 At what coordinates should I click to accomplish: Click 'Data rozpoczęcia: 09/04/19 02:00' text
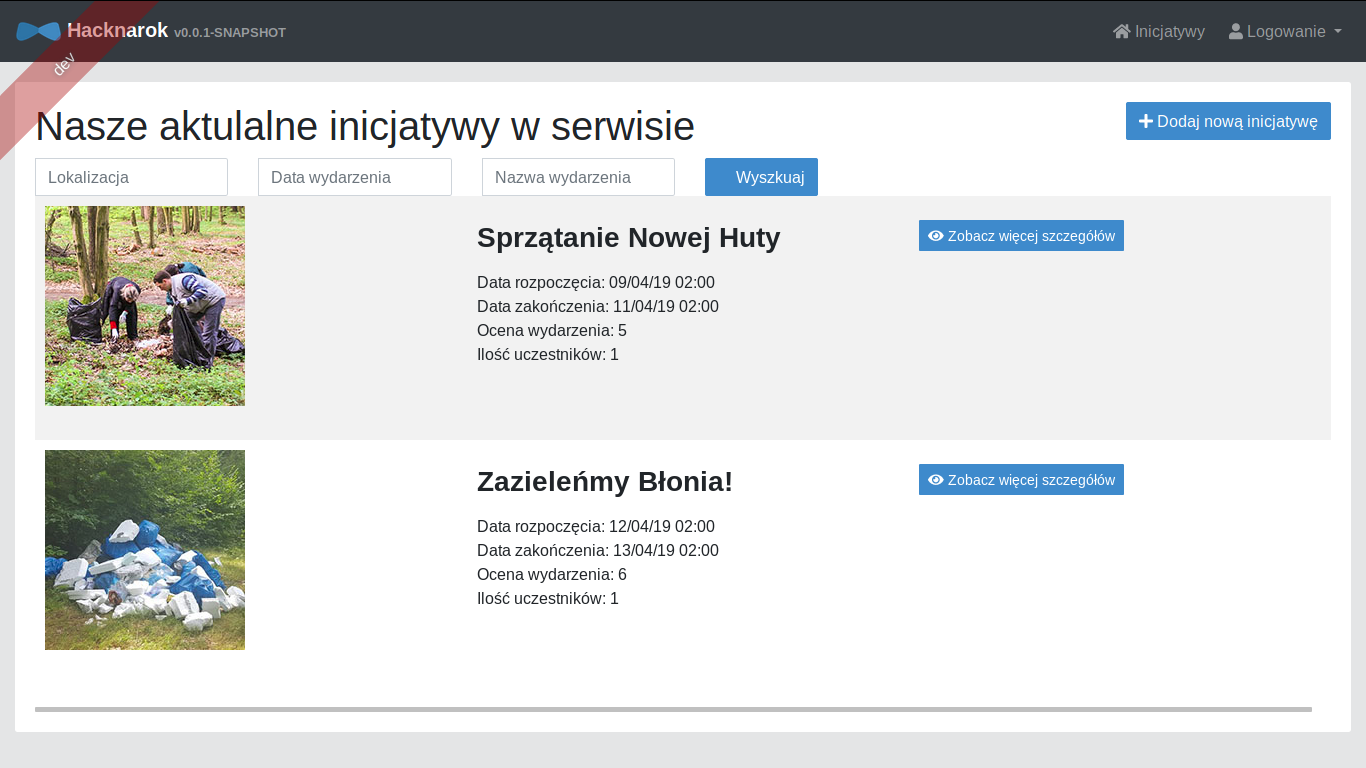[596, 283]
